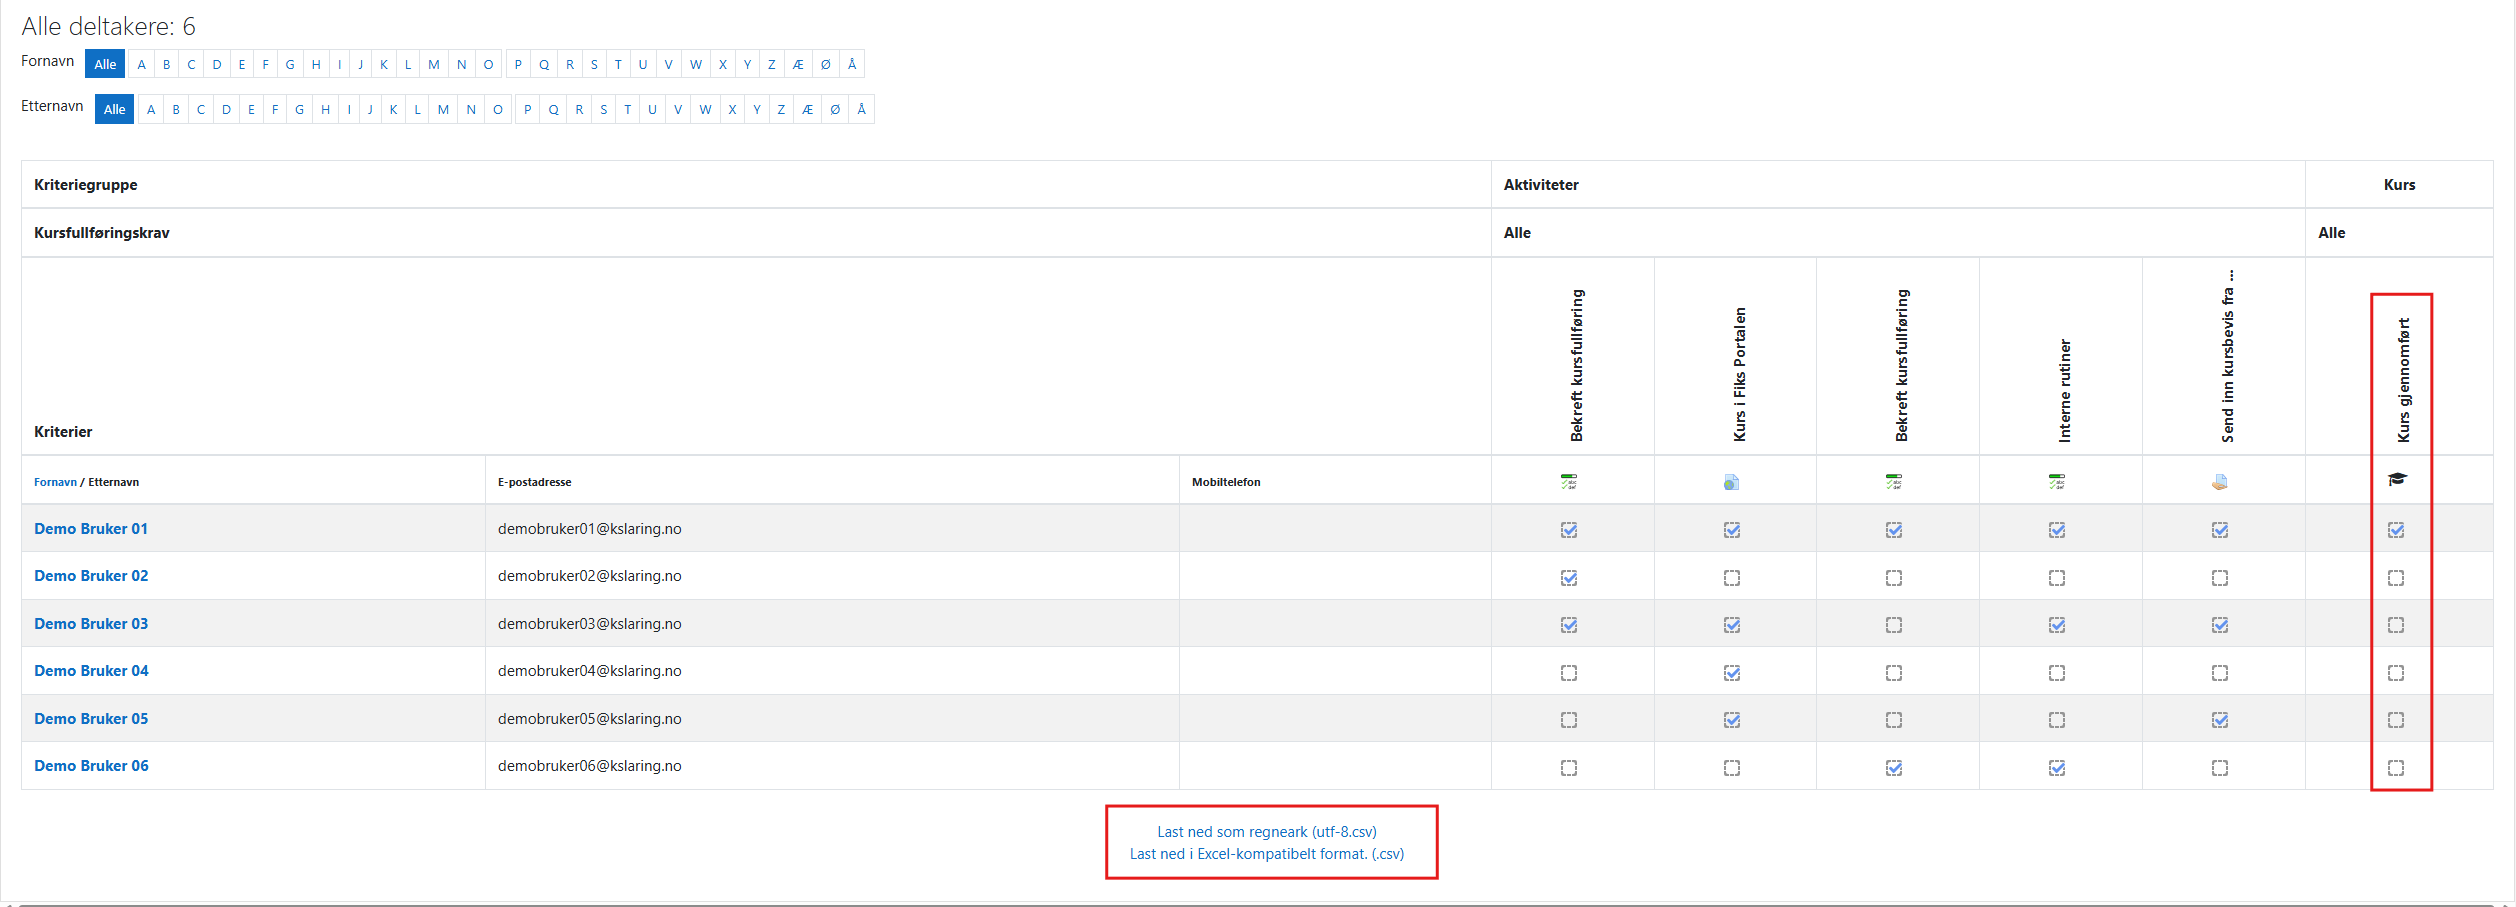Filter Fornavn by letter D
This screenshot has height=907, width=2516.
coord(216,64)
